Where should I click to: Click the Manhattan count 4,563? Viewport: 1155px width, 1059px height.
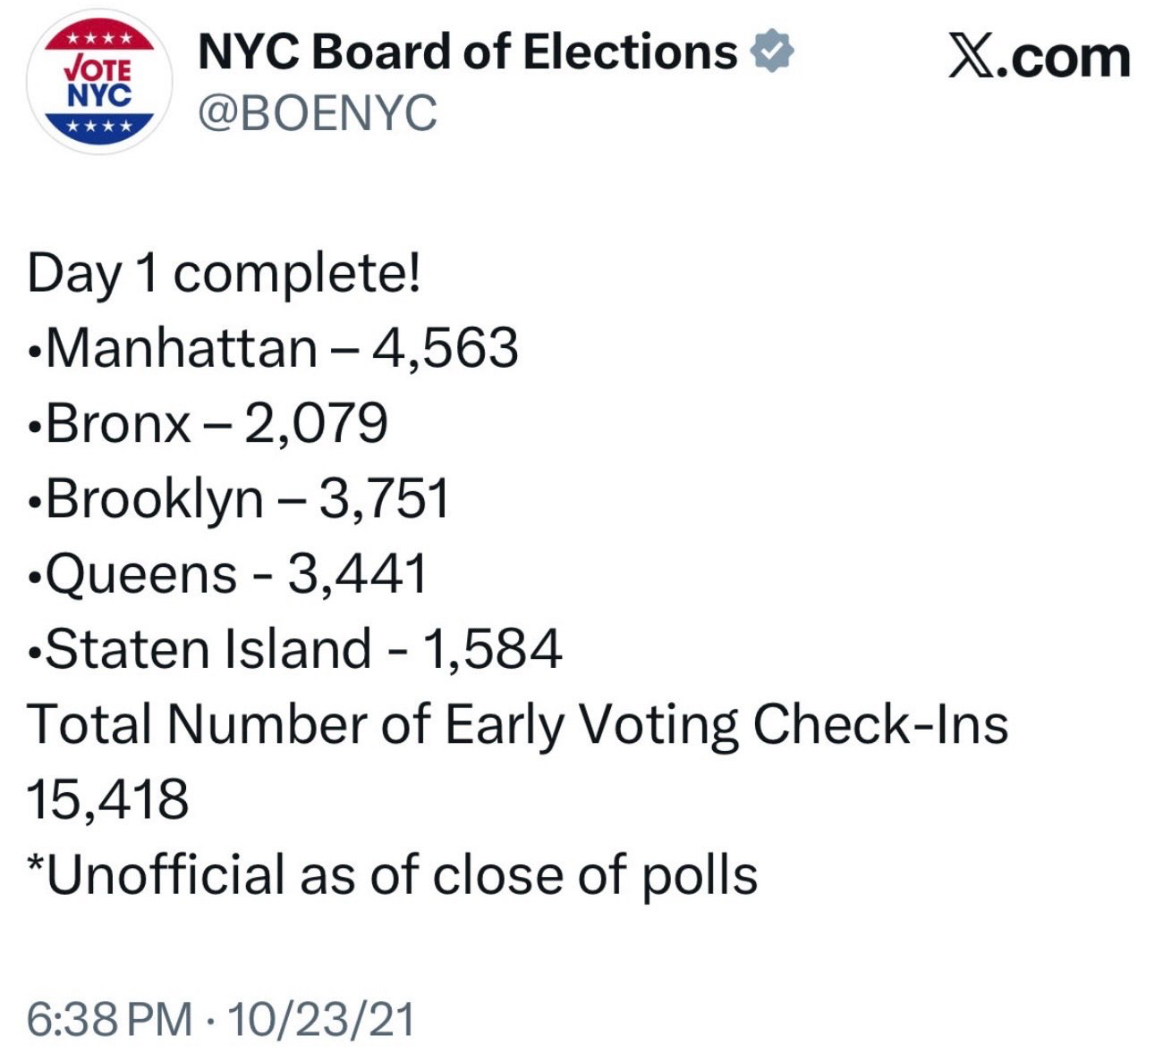point(445,349)
